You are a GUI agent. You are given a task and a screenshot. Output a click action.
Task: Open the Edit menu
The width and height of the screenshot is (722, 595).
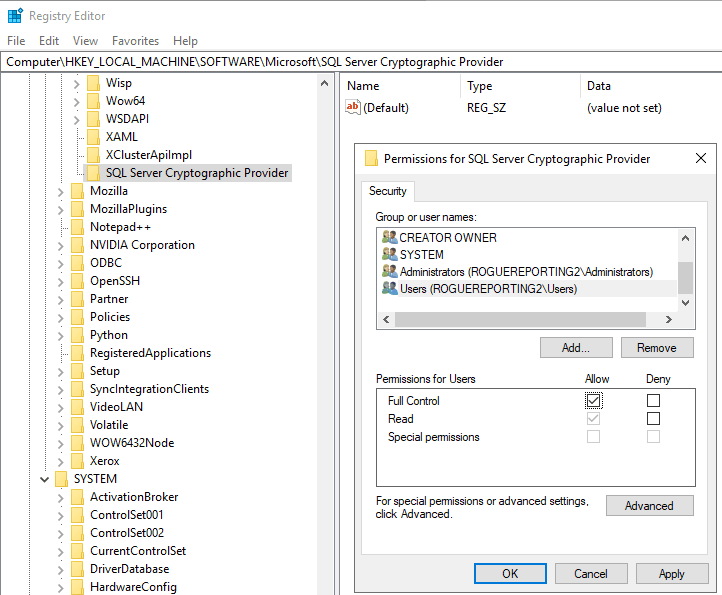[49, 41]
